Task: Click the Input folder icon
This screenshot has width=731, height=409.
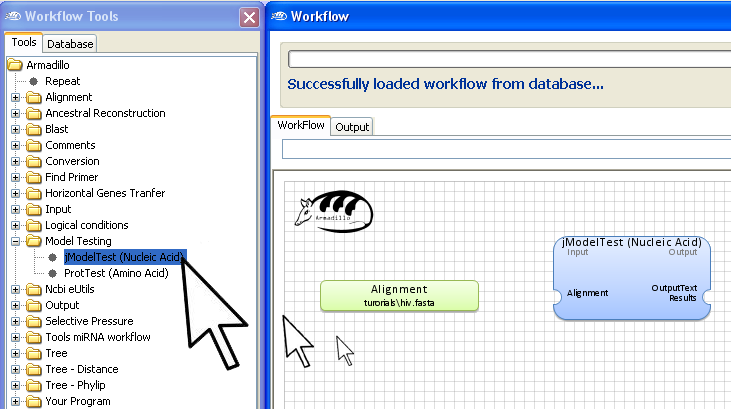Action: click(x=34, y=209)
